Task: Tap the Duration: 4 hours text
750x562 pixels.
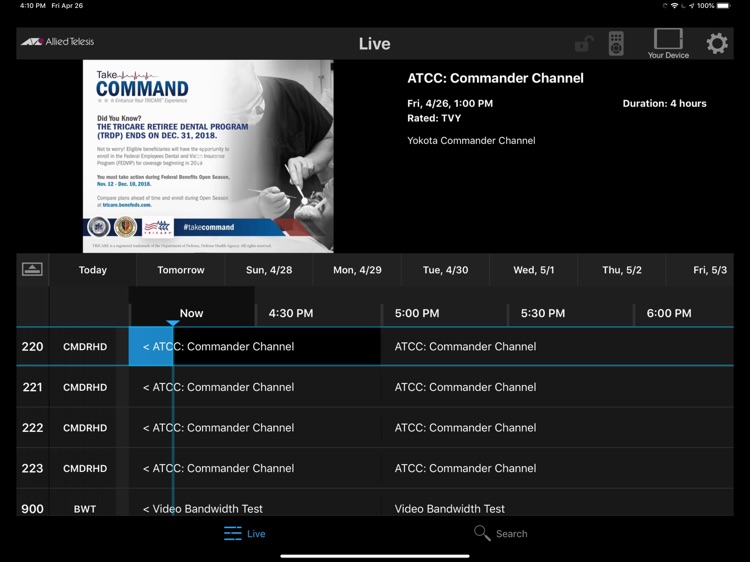Action: click(x=664, y=104)
